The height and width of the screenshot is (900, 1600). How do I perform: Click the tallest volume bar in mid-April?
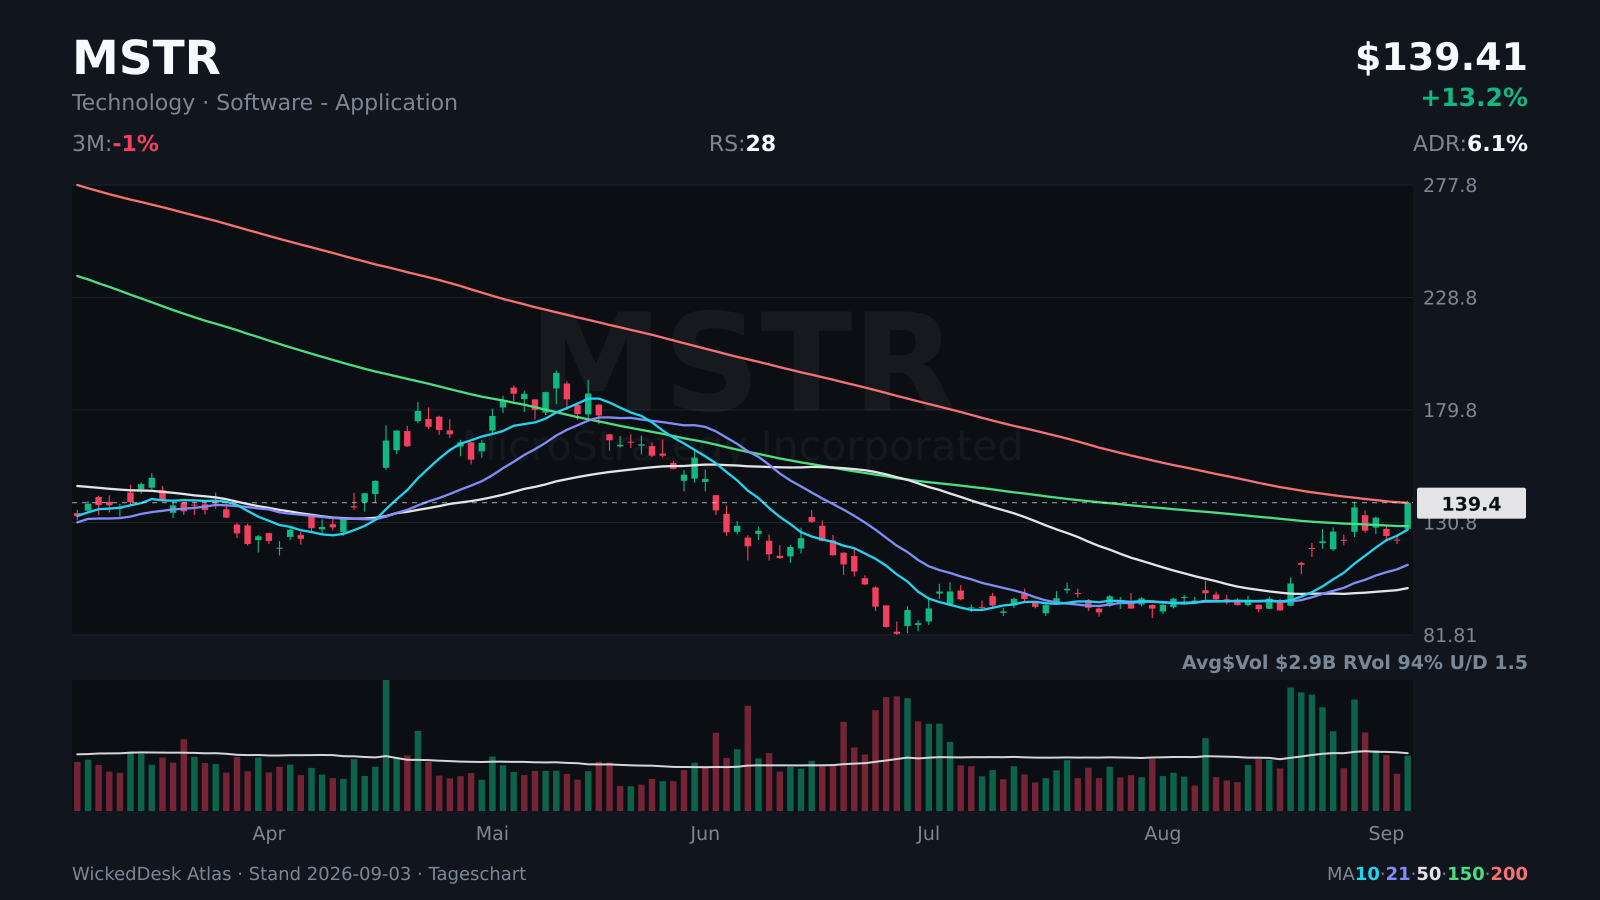point(386,745)
